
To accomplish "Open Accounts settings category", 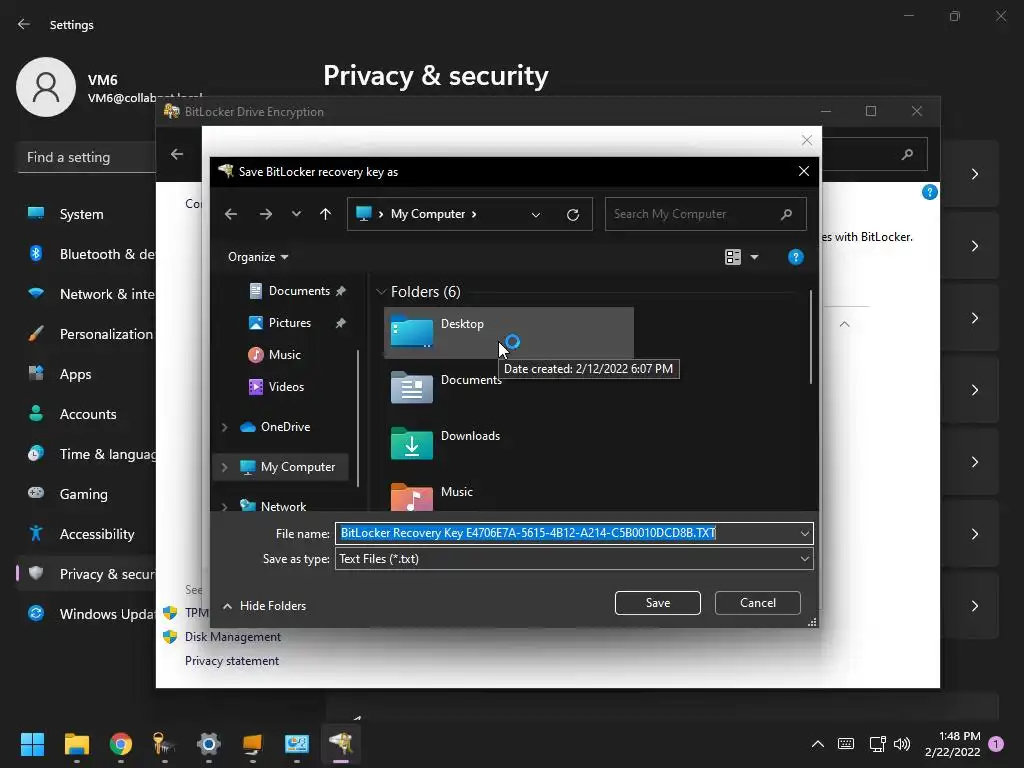I will click(87, 414).
